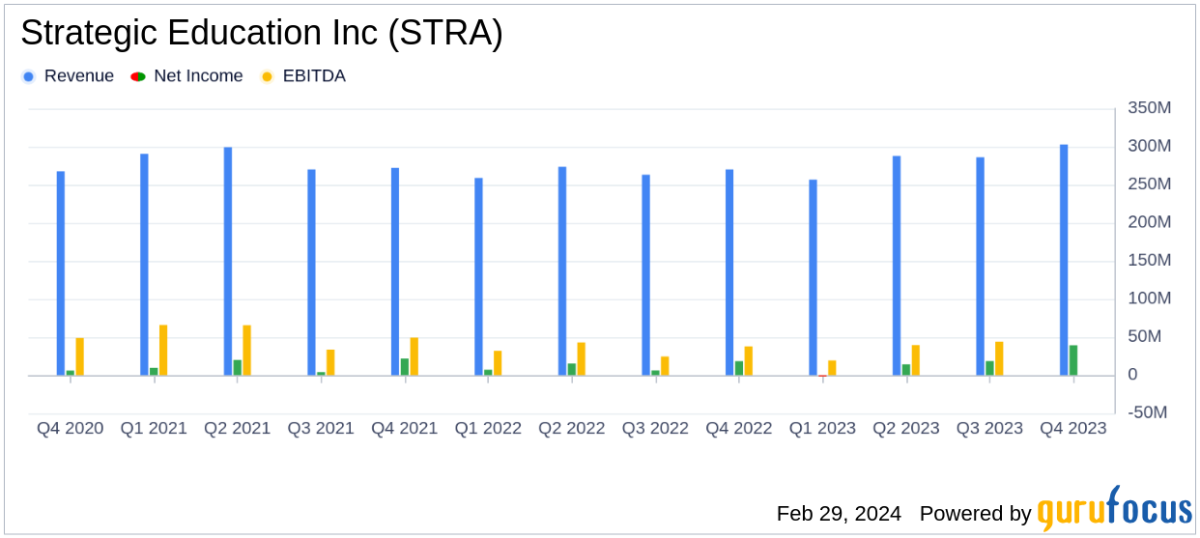
Task: Toggle the Revenue series legend label
Action: point(78,77)
